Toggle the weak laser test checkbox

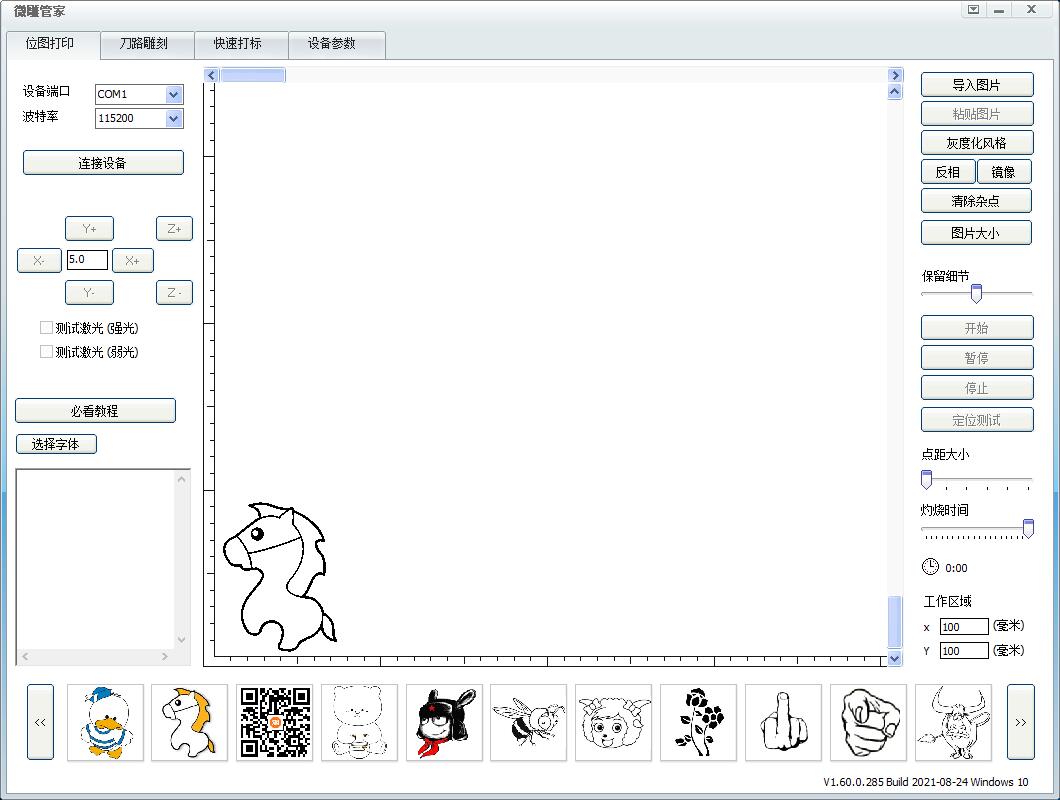point(46,352)
